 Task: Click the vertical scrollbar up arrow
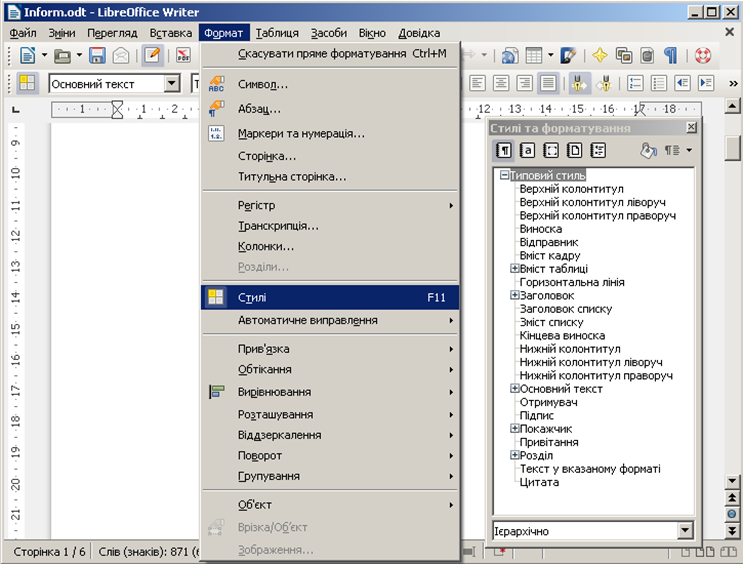733,106
